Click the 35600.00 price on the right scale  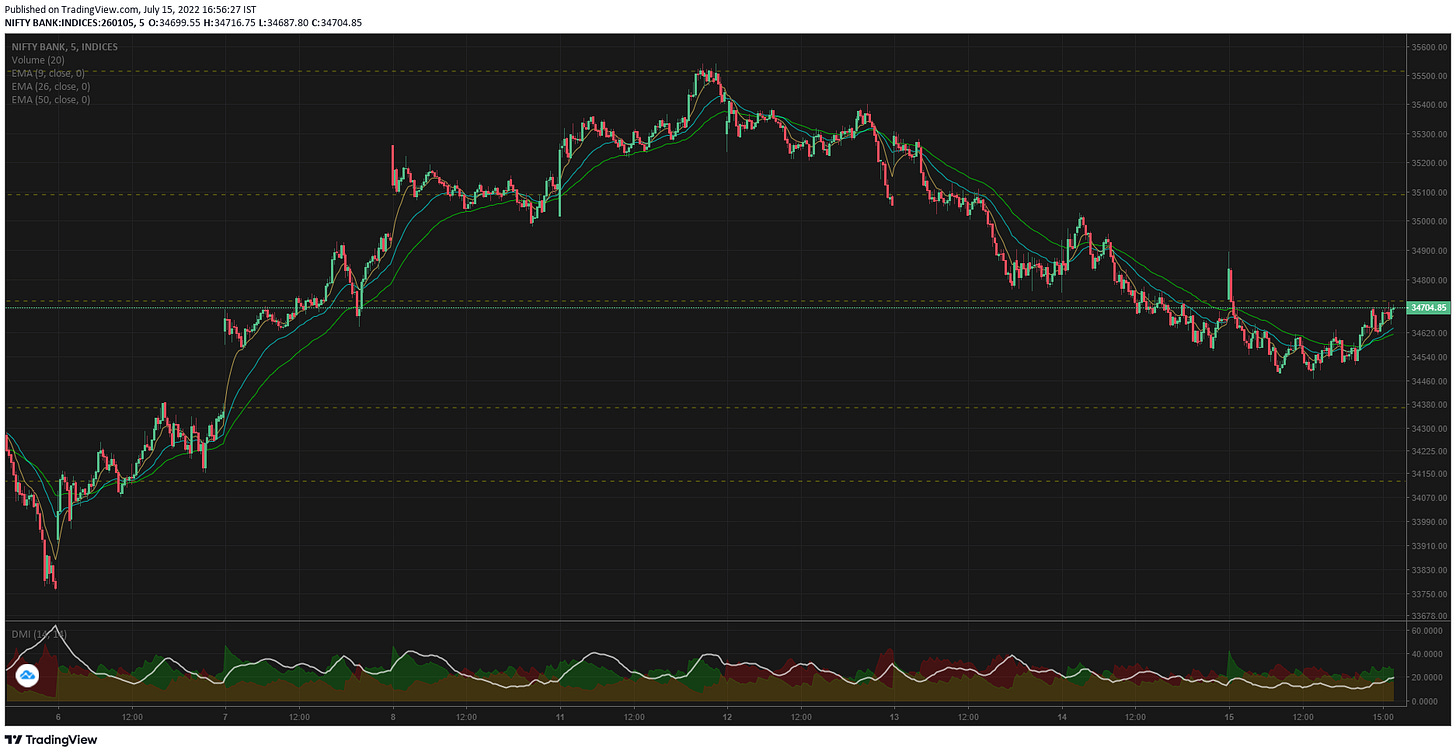click(1427, 46)
